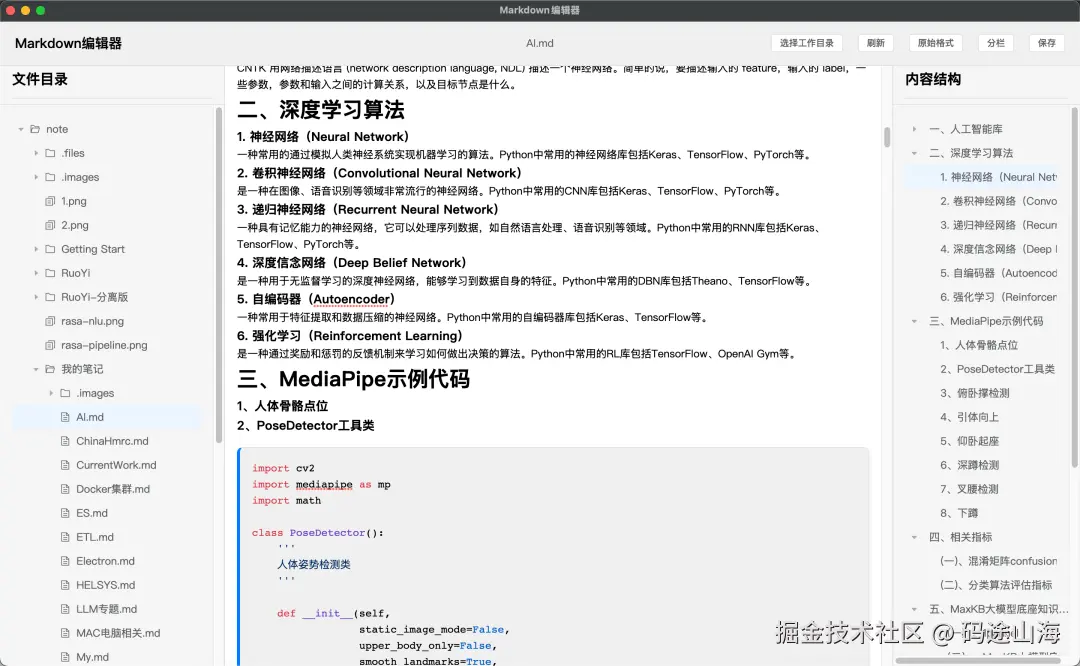Jump to 3. 递归神经网络 outline entry

tap(998, 225)
